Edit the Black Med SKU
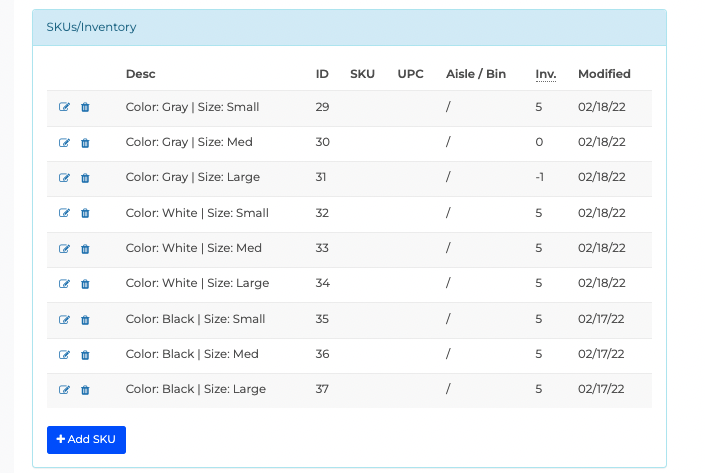This screenshot has width=705, height=473. [x=64, y=355]
